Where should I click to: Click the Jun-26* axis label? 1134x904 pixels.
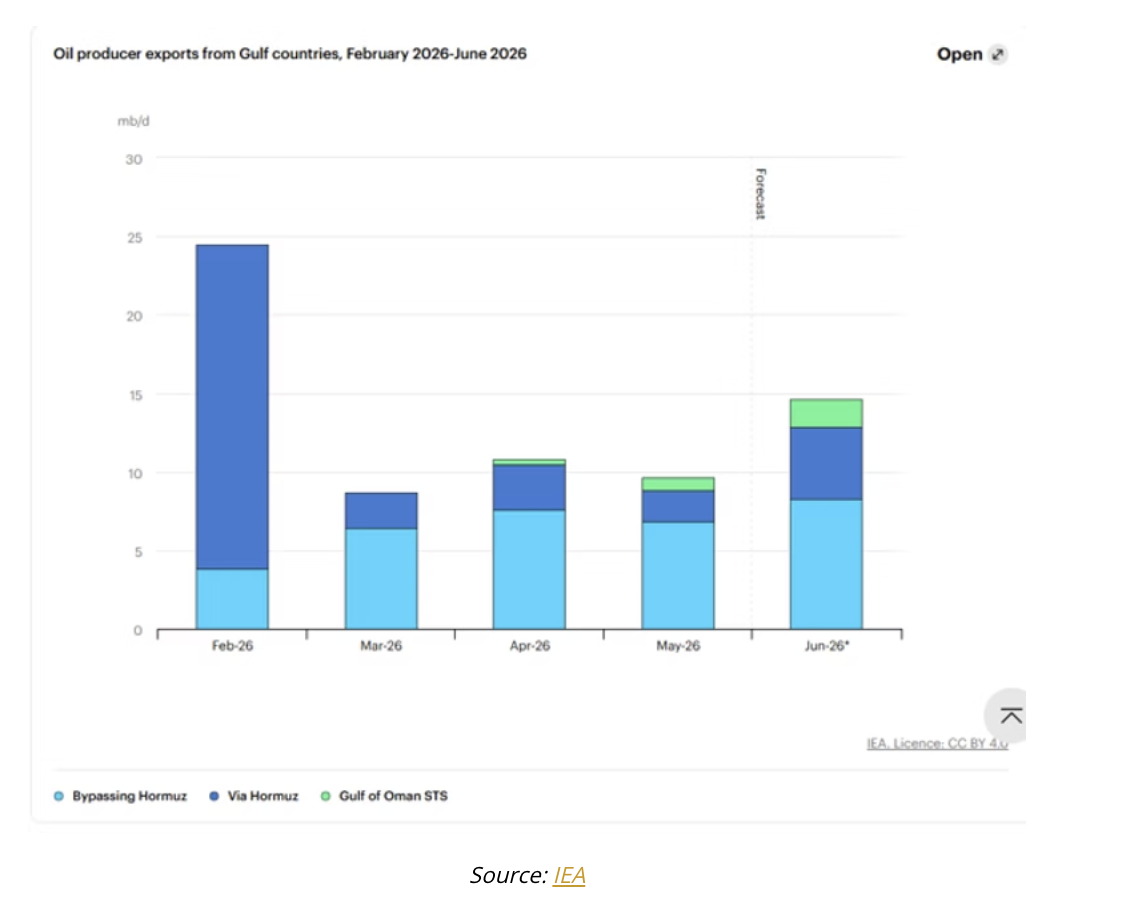click(x=827, y=646)
